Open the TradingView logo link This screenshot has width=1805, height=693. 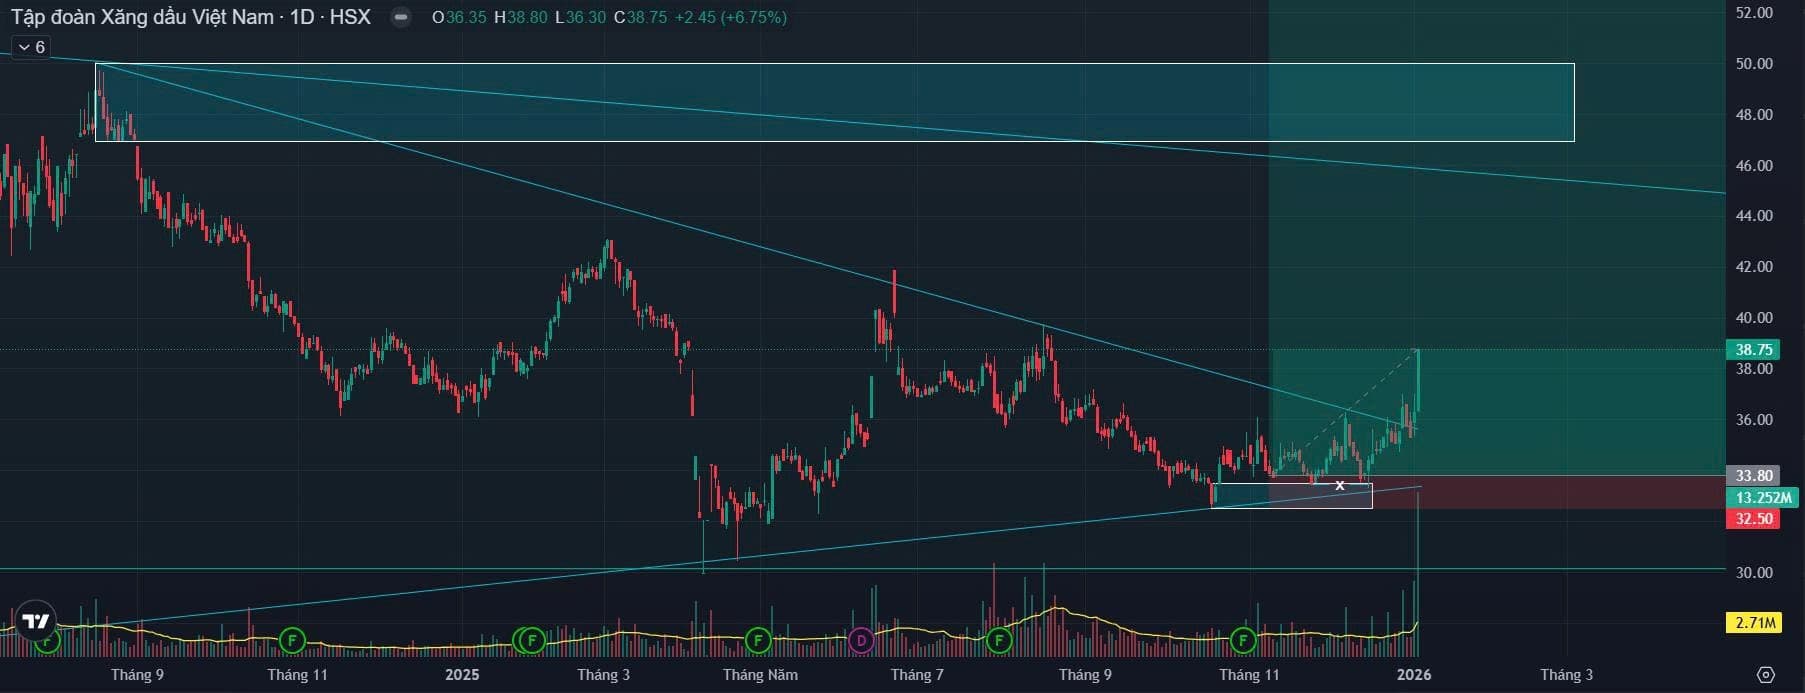pos(36,621)
